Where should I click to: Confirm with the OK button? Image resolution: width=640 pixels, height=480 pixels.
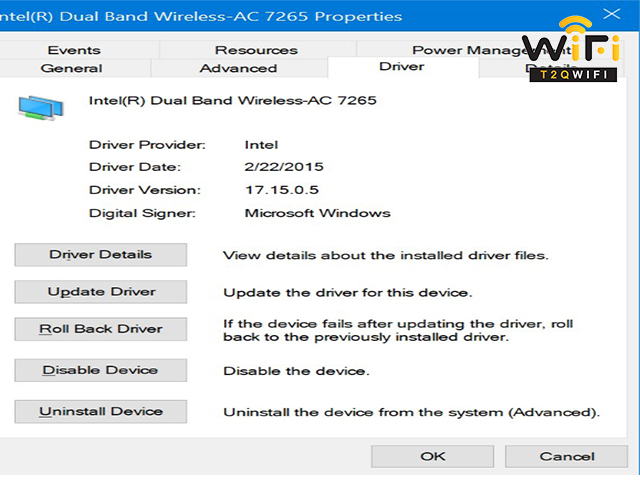[433, 456]
